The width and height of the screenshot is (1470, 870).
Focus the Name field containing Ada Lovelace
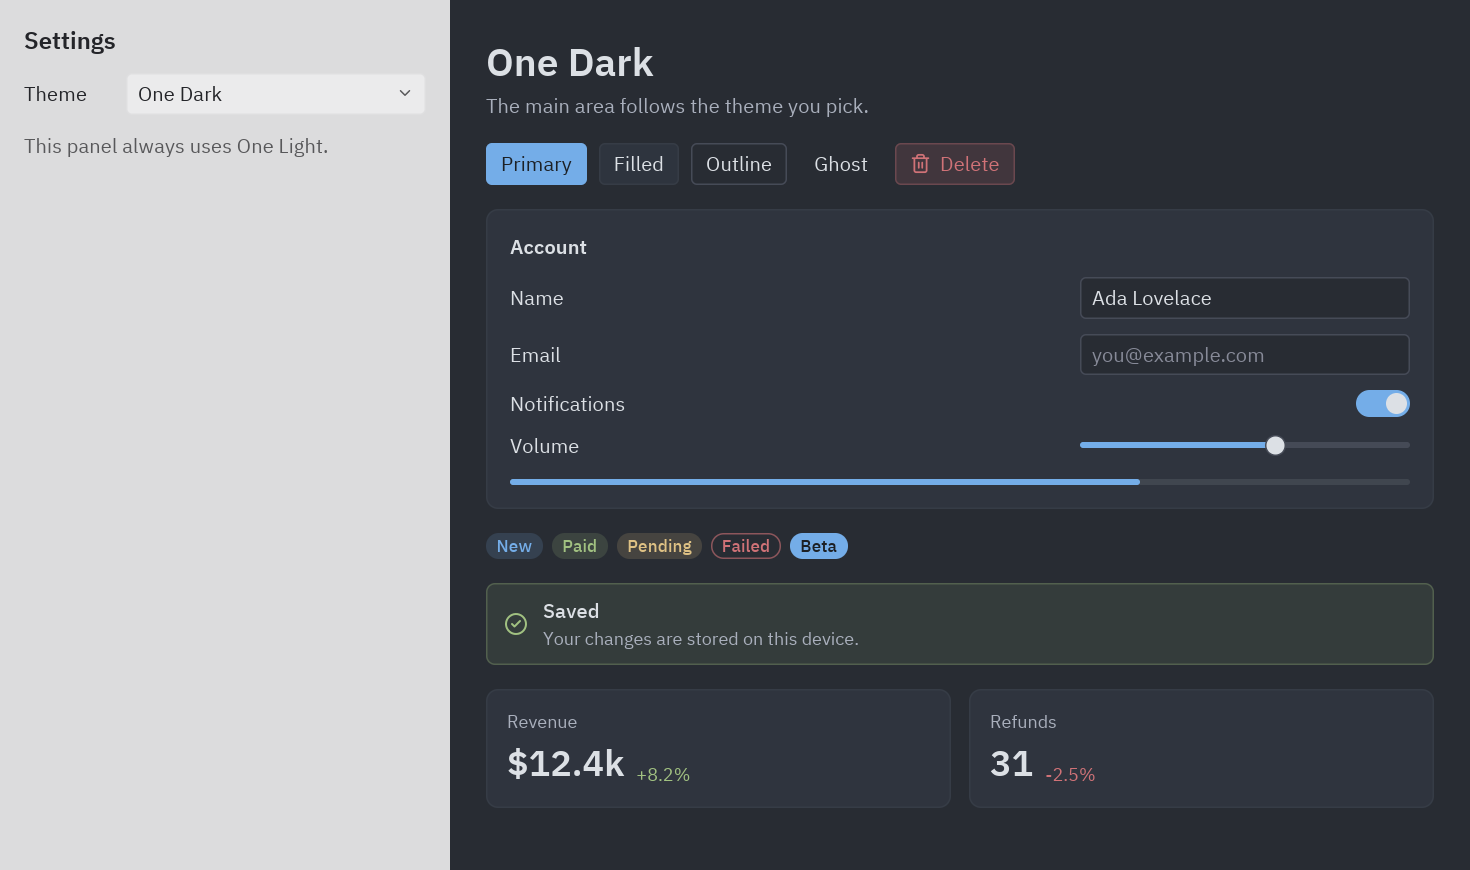pos(1245,298)
